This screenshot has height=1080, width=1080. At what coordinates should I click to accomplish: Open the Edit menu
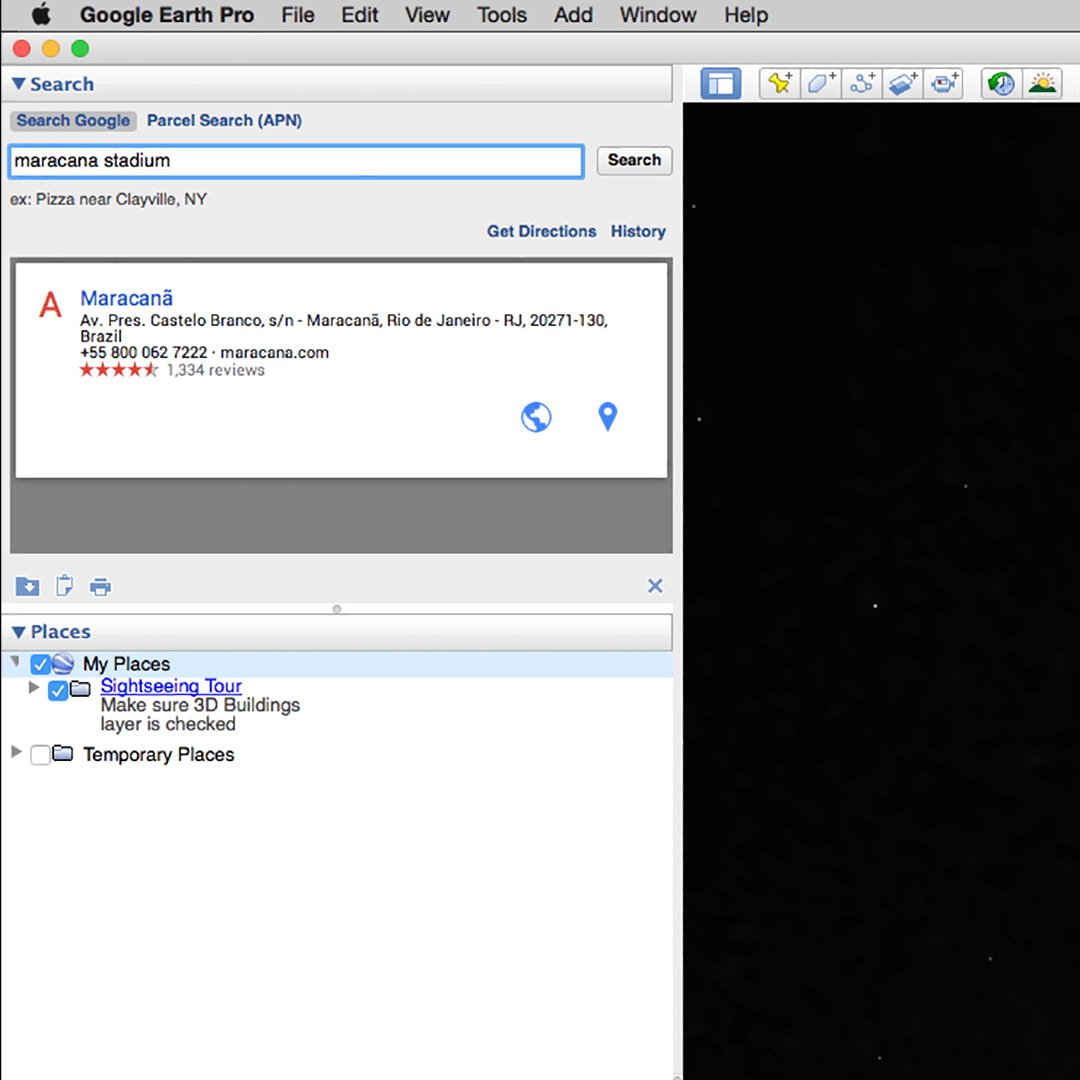(360, 14)
